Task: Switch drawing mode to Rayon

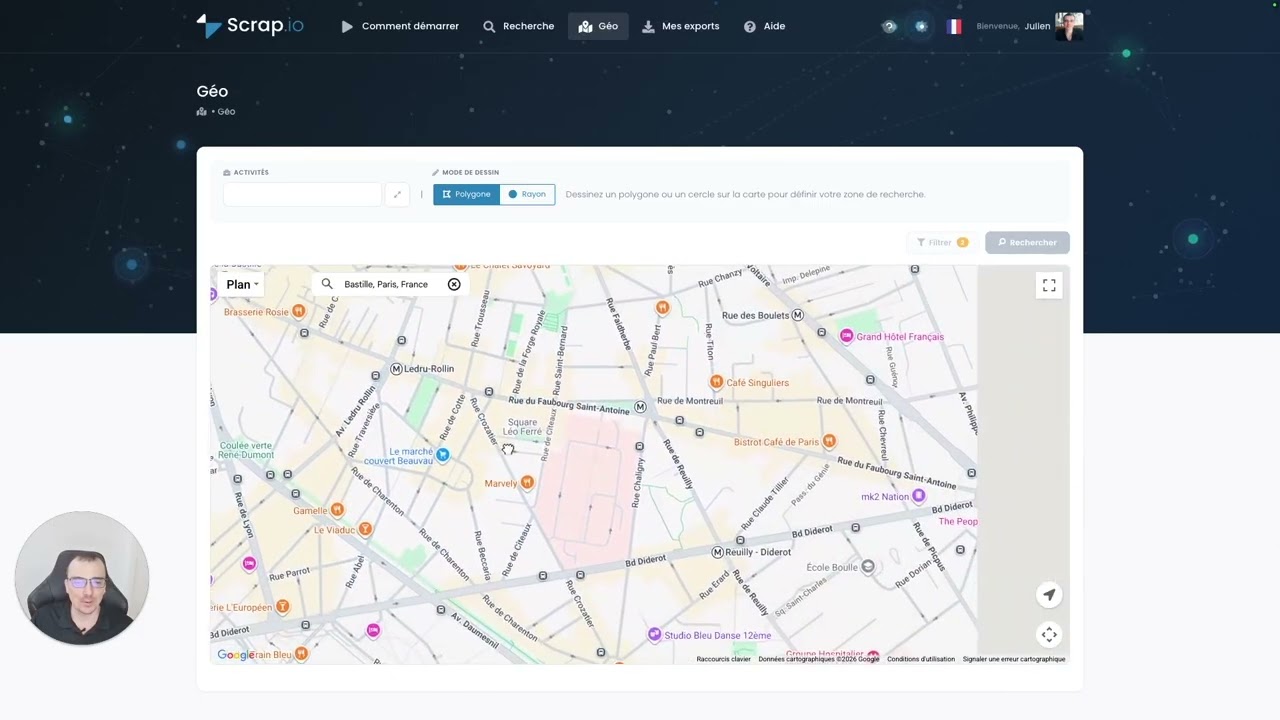Action: [x=527, y=194]
